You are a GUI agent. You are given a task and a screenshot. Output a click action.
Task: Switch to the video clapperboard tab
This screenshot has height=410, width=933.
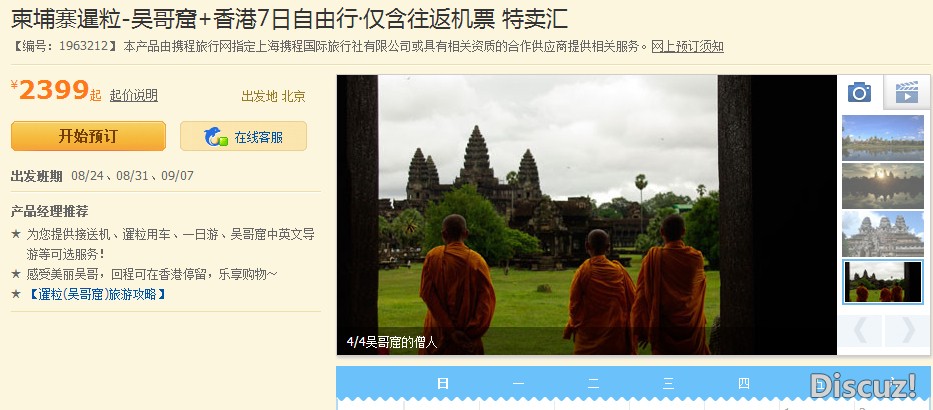[x=907, y=92]
